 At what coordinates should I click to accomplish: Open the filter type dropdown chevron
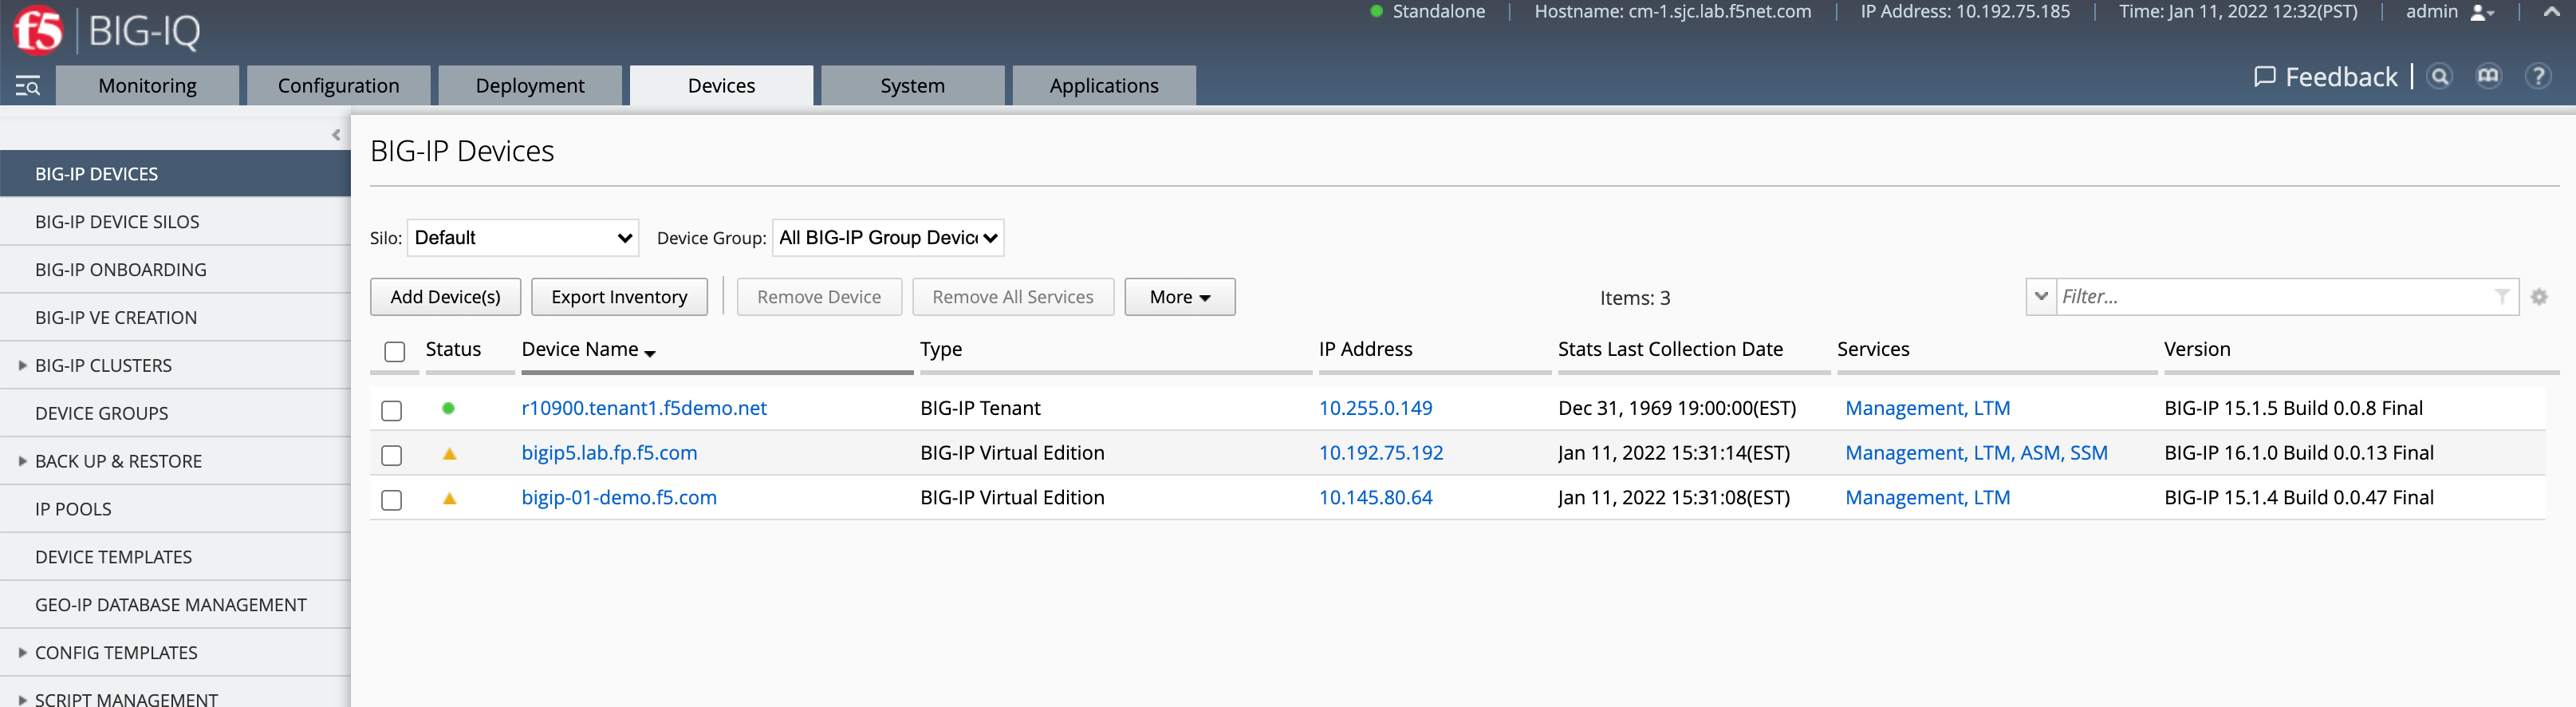(x=2040, y=296)
